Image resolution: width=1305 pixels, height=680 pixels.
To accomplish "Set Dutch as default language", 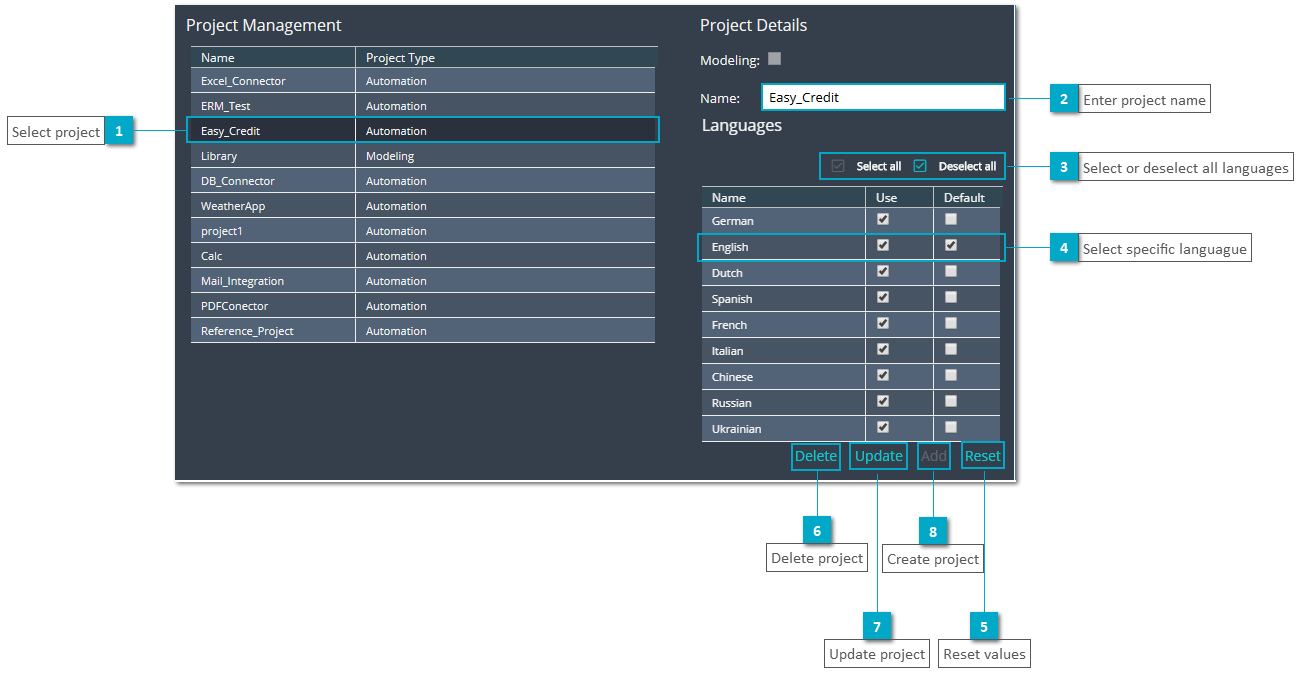I will [x=951, y=271].
